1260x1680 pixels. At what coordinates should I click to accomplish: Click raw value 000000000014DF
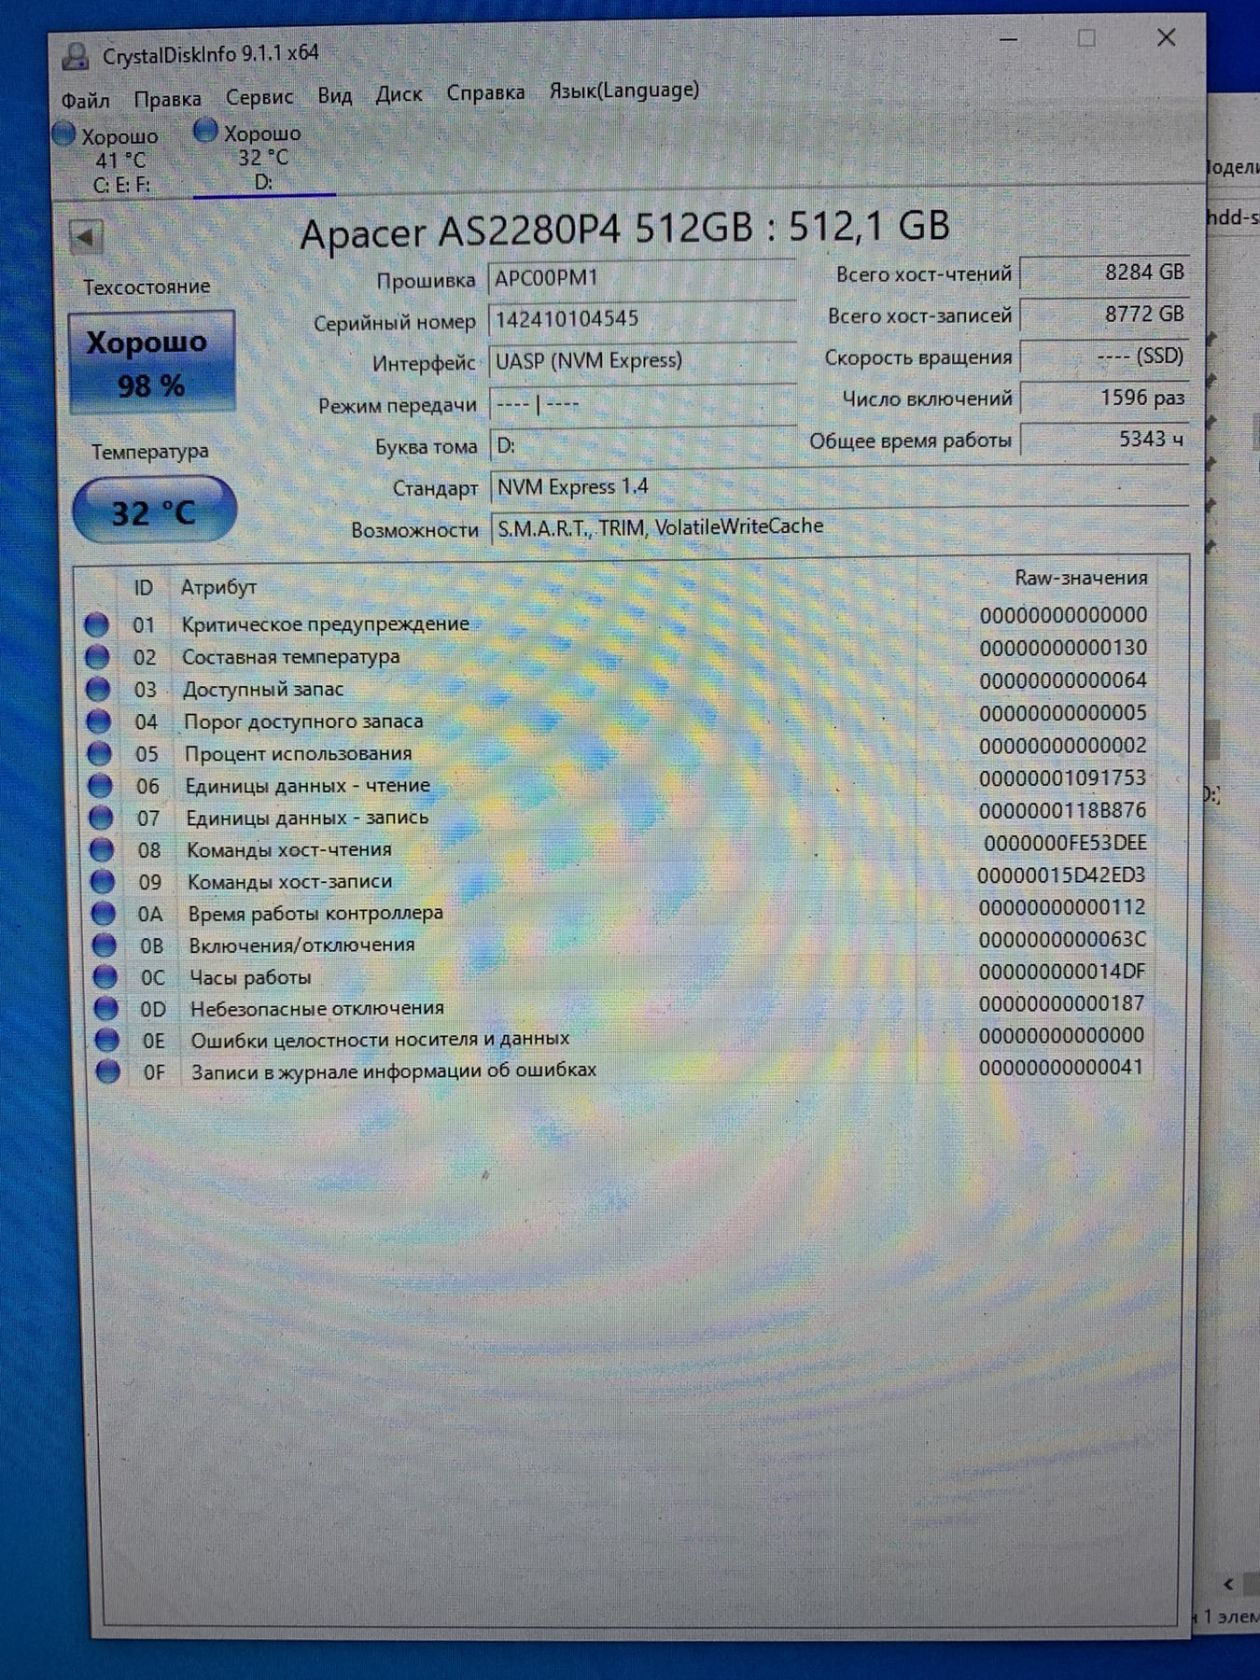1062,971
